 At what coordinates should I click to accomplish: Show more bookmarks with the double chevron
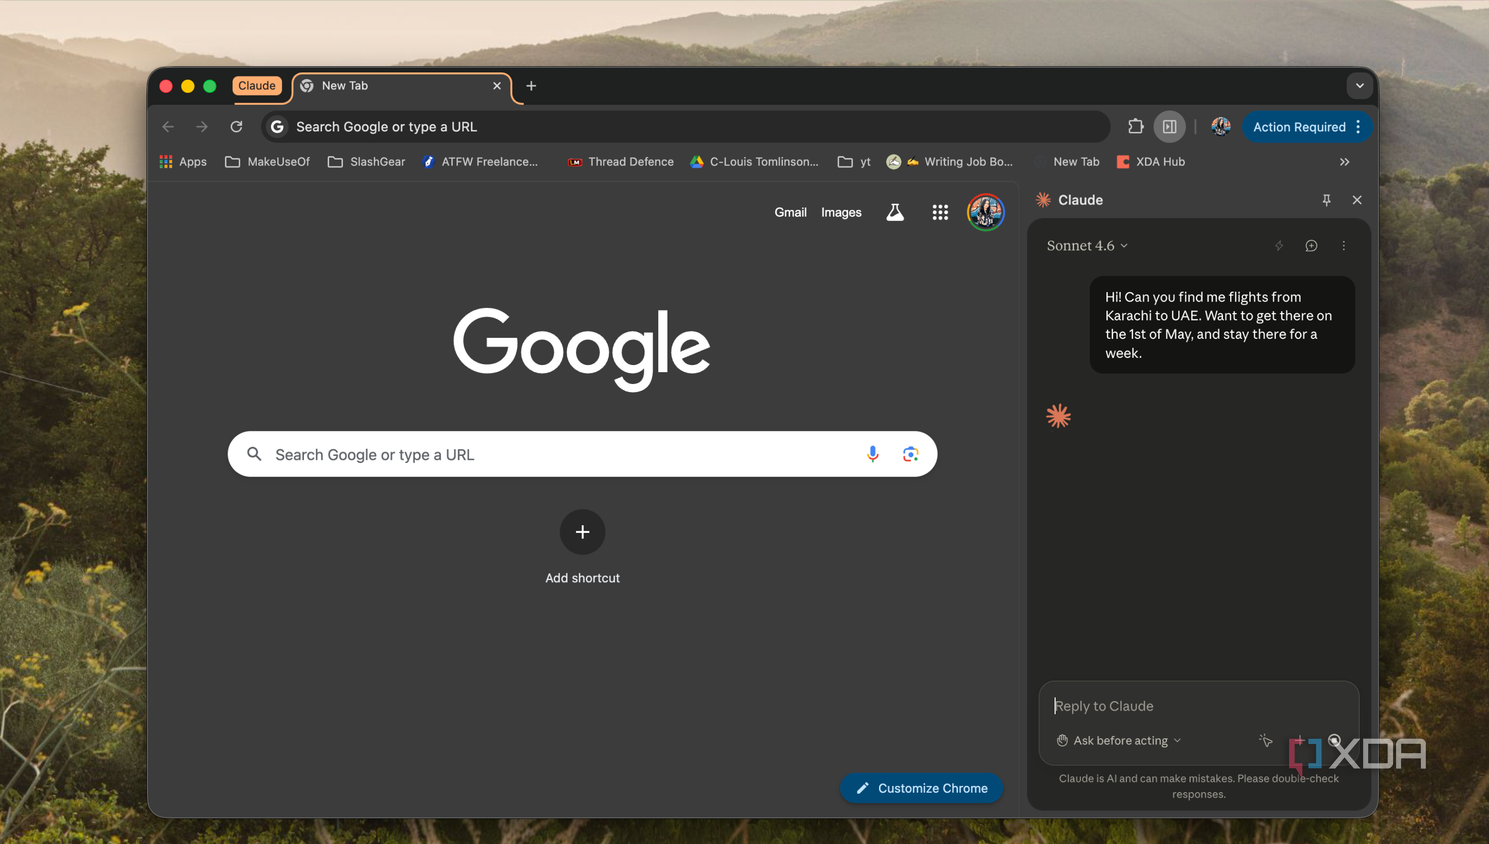point(1345,162)
